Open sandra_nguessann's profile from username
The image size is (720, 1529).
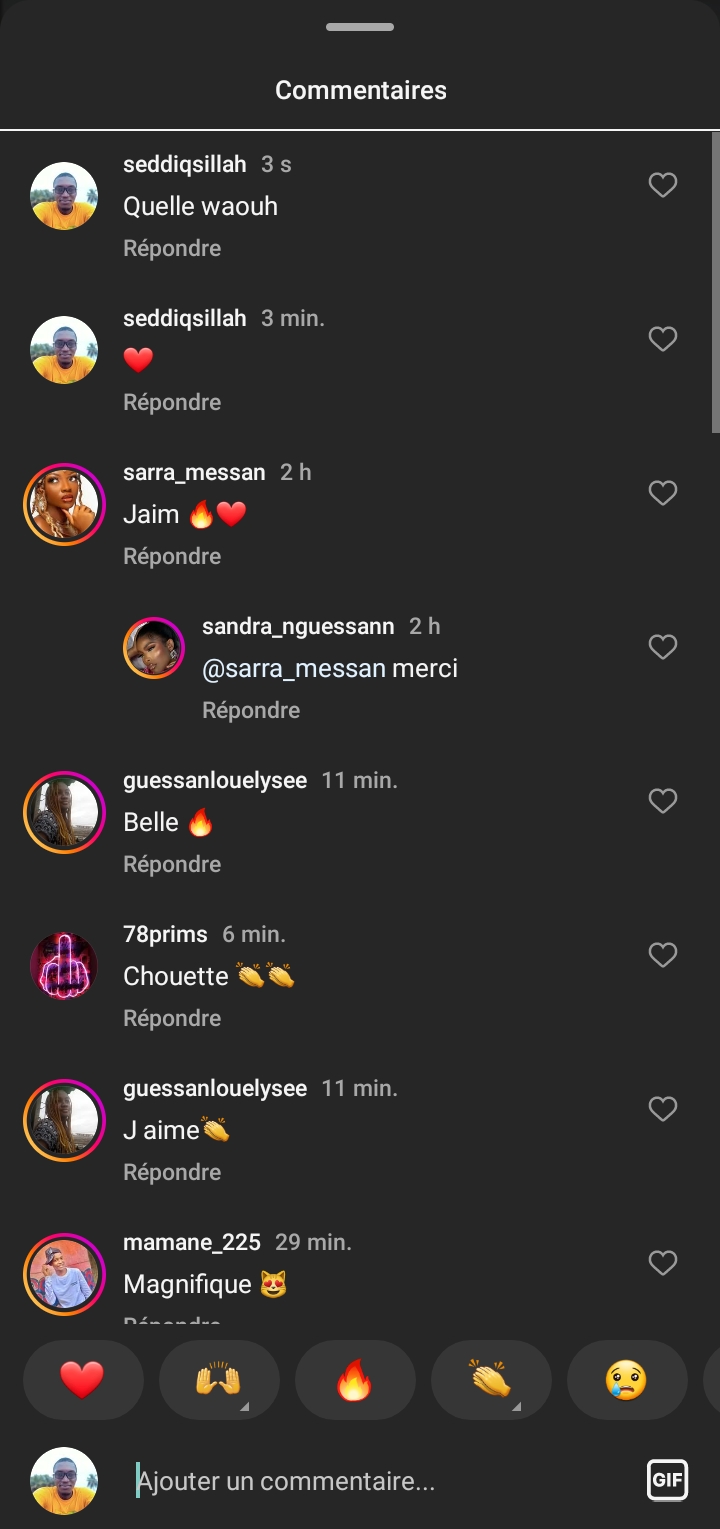pyautogui.click(x=298, y=626)
